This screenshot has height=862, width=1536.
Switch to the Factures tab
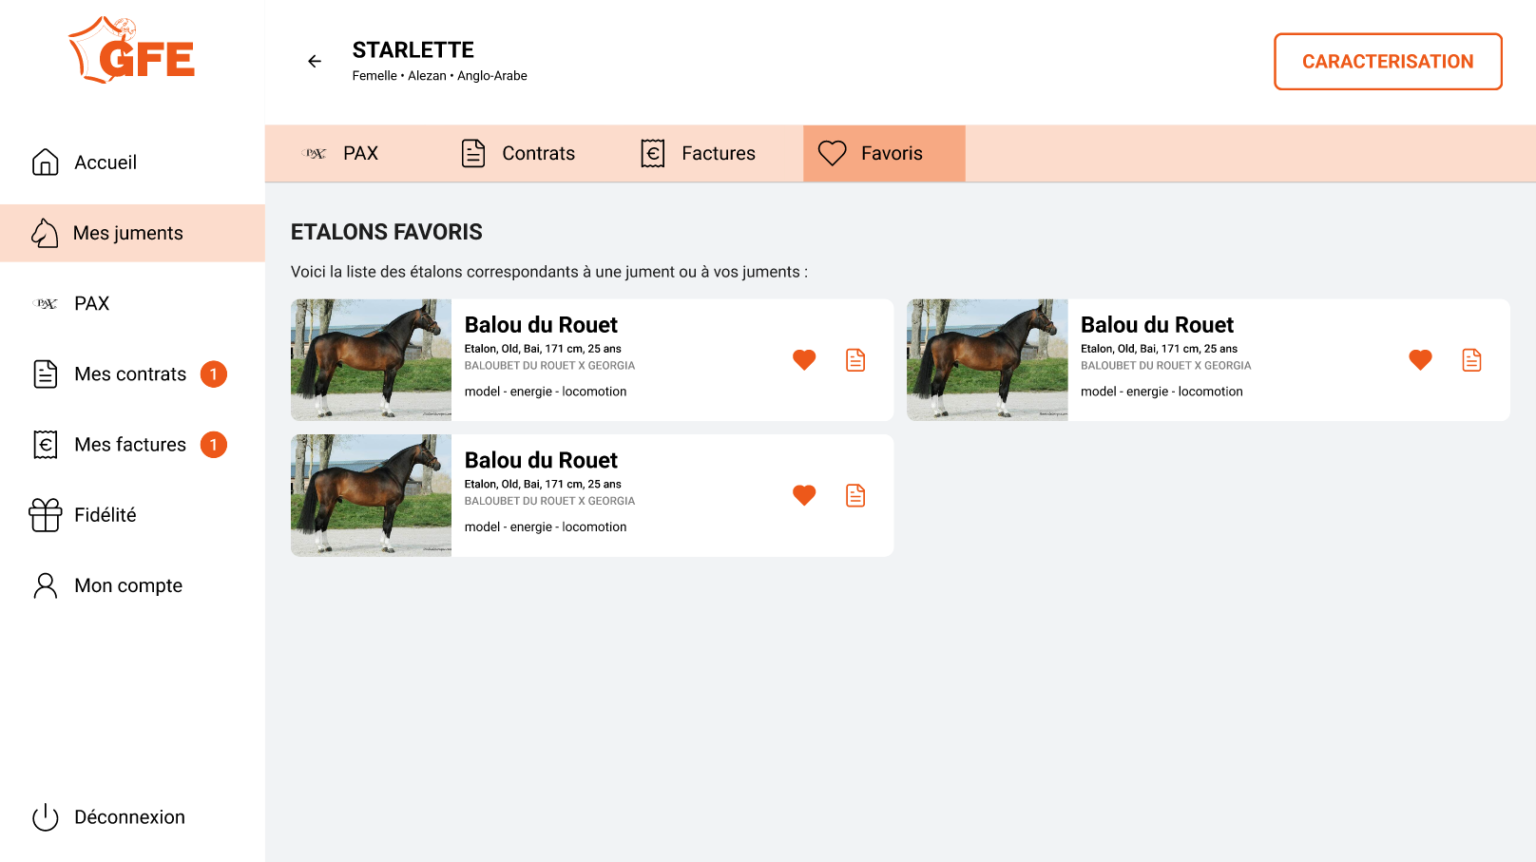click(x=698, y=153)
